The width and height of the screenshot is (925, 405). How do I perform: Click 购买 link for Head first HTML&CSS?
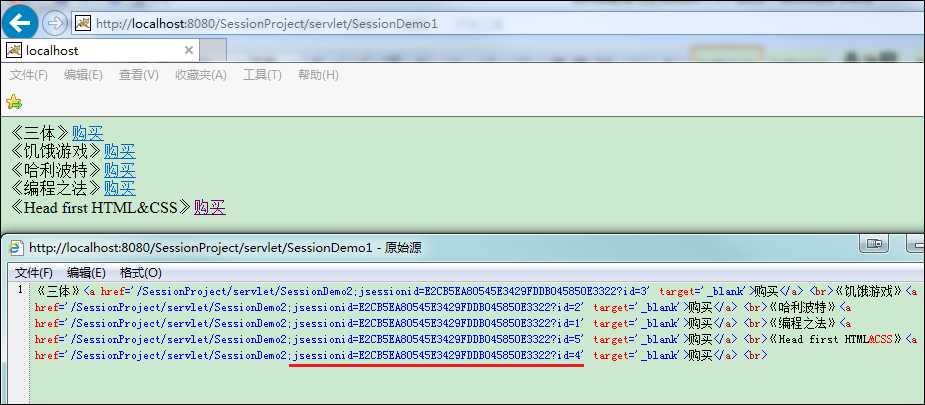tap(209, 208)
